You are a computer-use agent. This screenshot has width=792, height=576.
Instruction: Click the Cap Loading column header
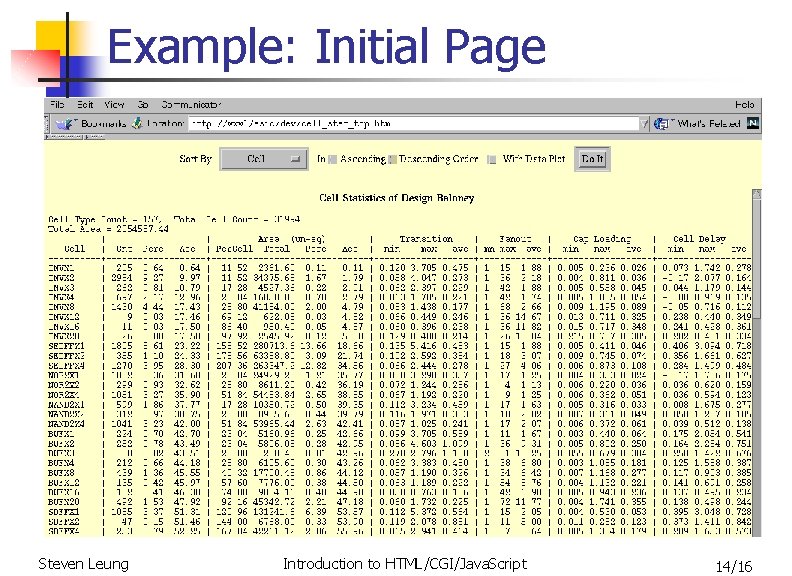(x=602, y=238)
